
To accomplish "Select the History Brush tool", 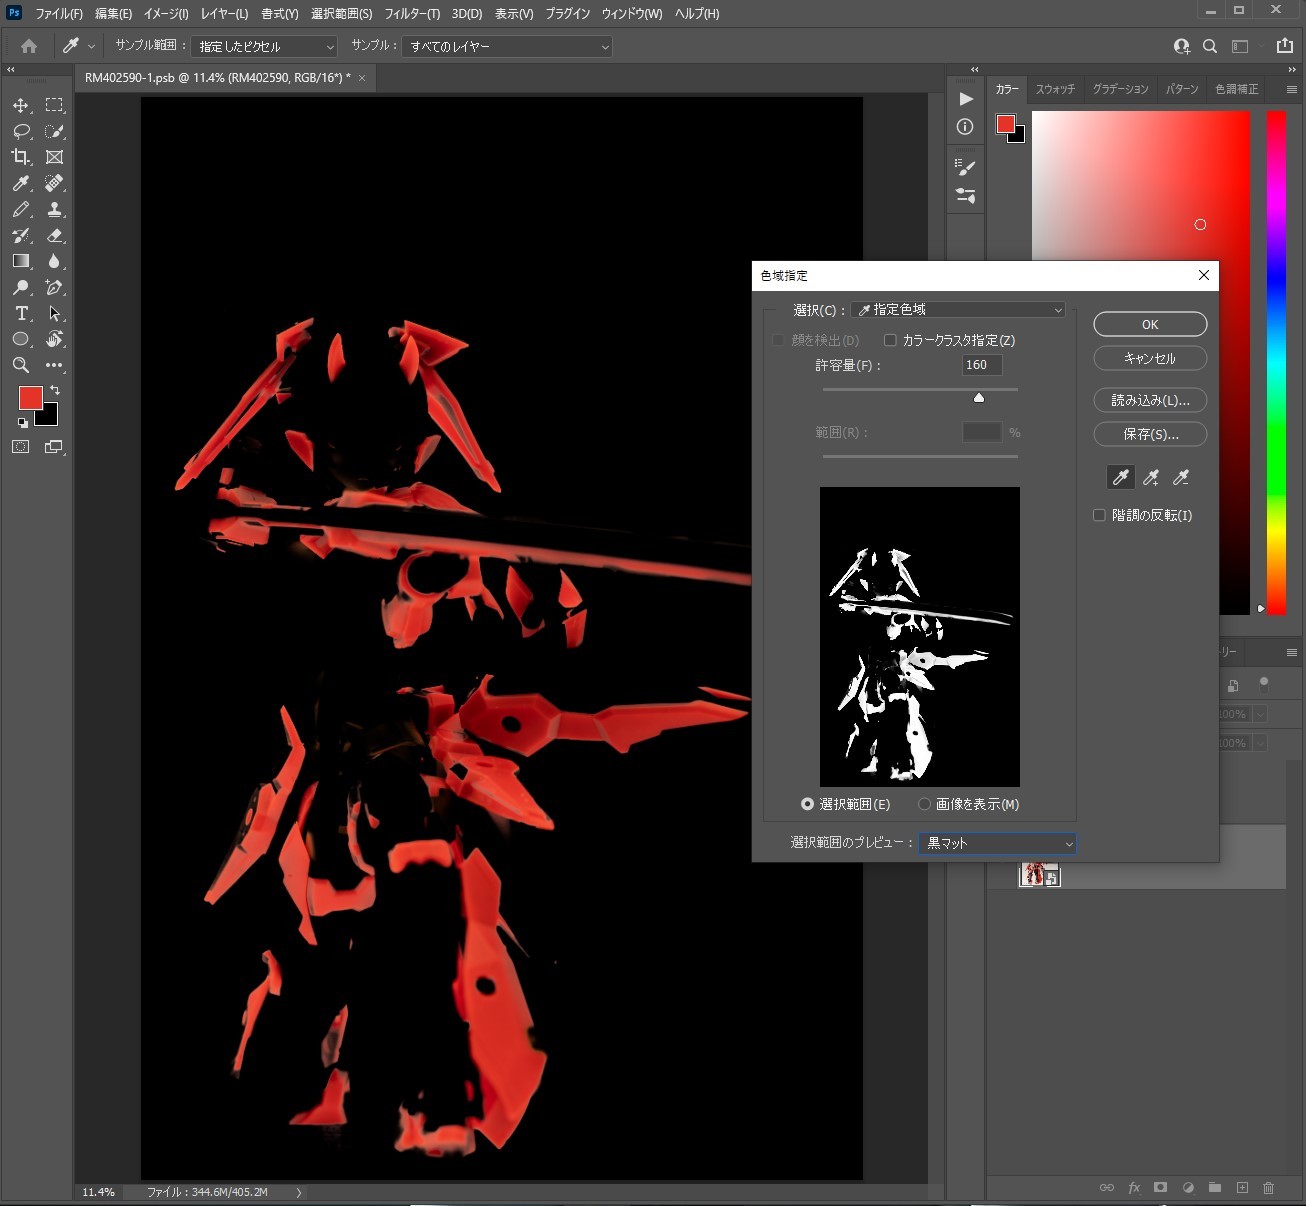I will click(x=21, y=235).
